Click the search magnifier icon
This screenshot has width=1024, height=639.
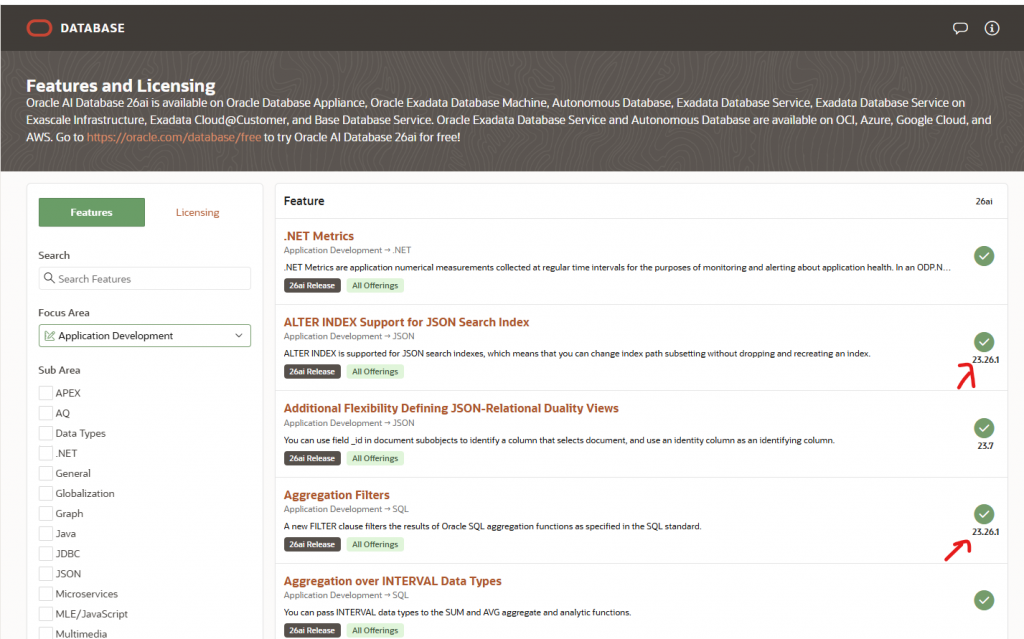click(x=49, y=278)
